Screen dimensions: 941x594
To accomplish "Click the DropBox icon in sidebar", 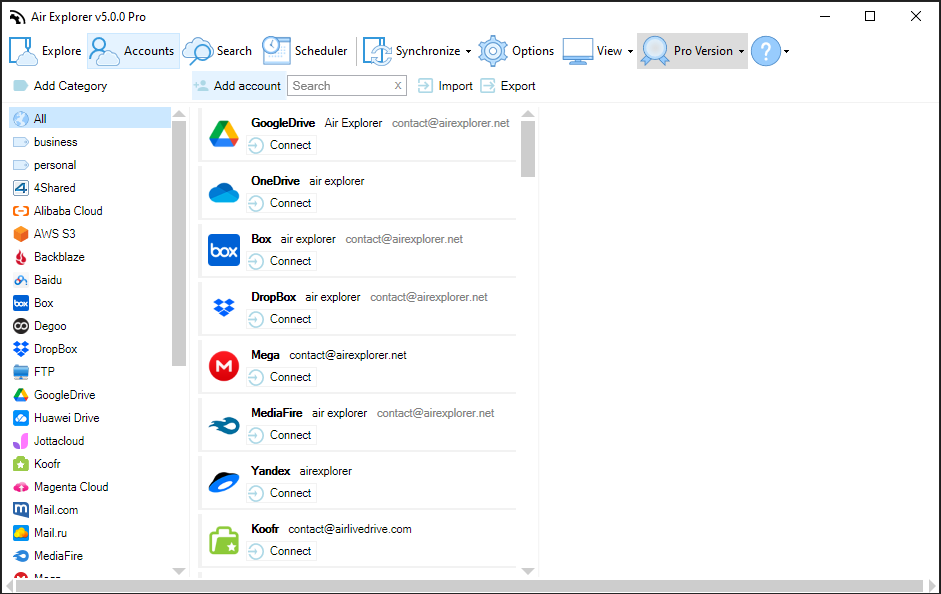I will point(21,349).
